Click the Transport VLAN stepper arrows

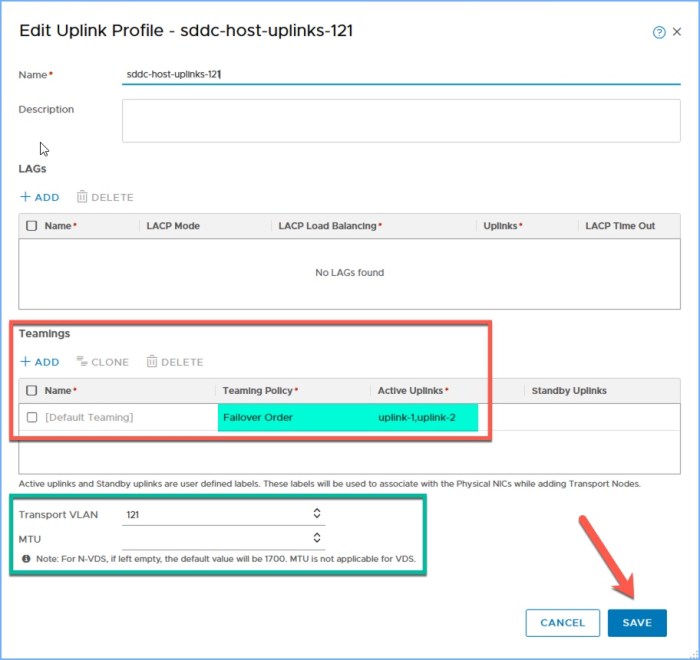pos(317,513)
